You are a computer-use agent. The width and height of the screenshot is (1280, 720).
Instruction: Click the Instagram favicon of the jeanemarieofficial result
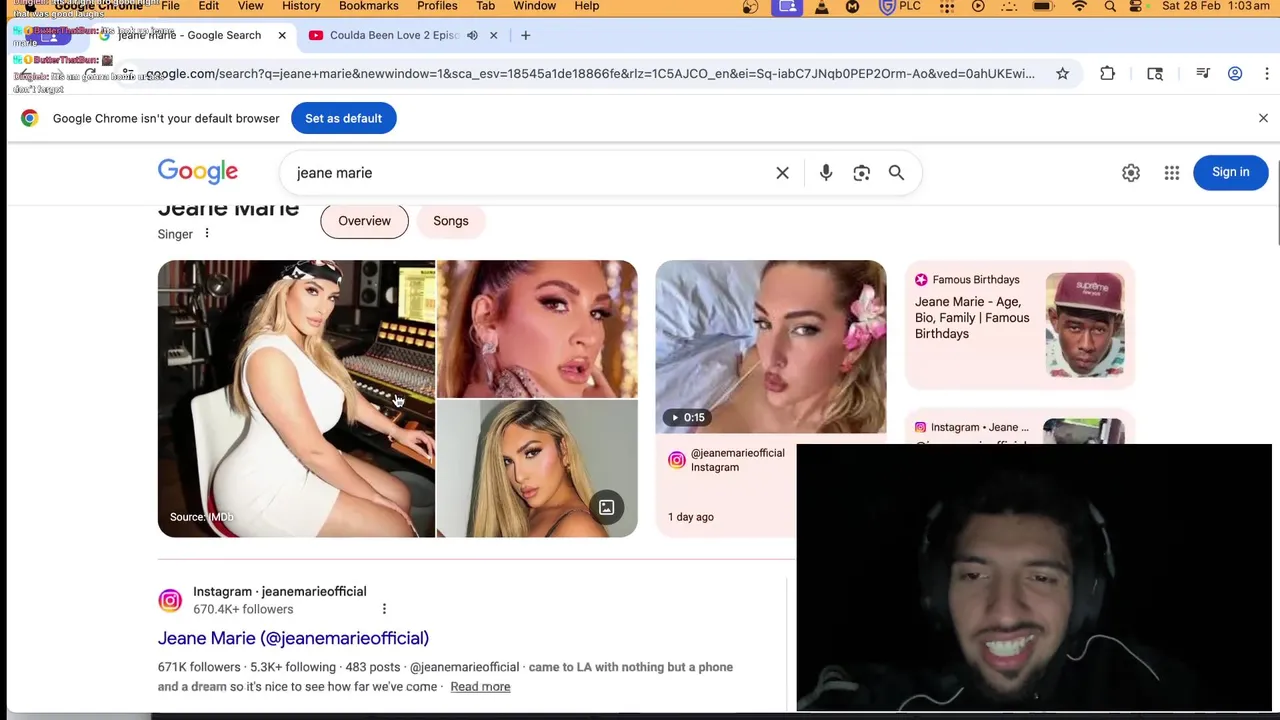[170, 600]
